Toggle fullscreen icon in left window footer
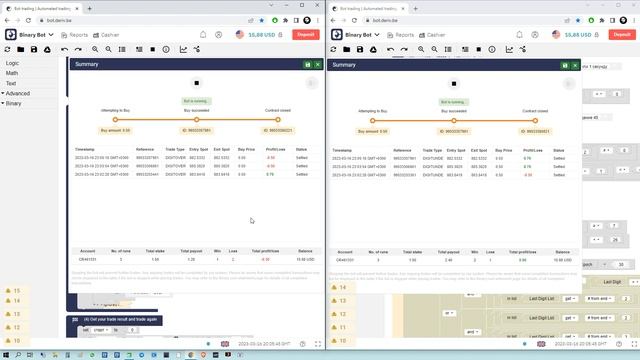 point(318,344)
